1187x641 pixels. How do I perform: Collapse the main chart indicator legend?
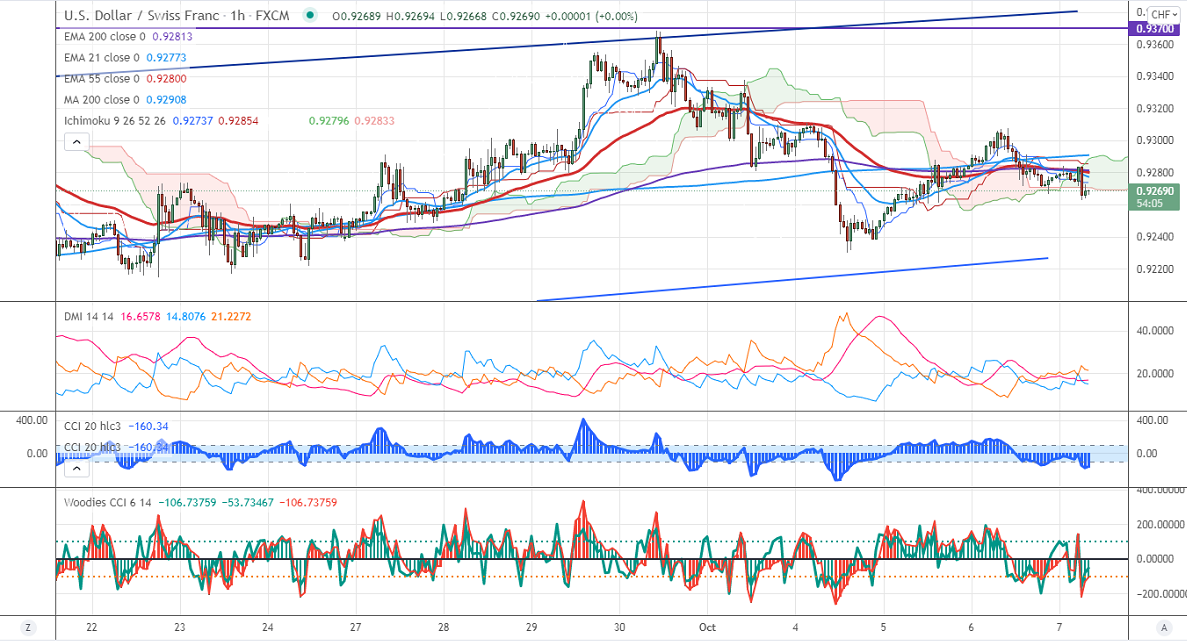[x=76, y=142]
